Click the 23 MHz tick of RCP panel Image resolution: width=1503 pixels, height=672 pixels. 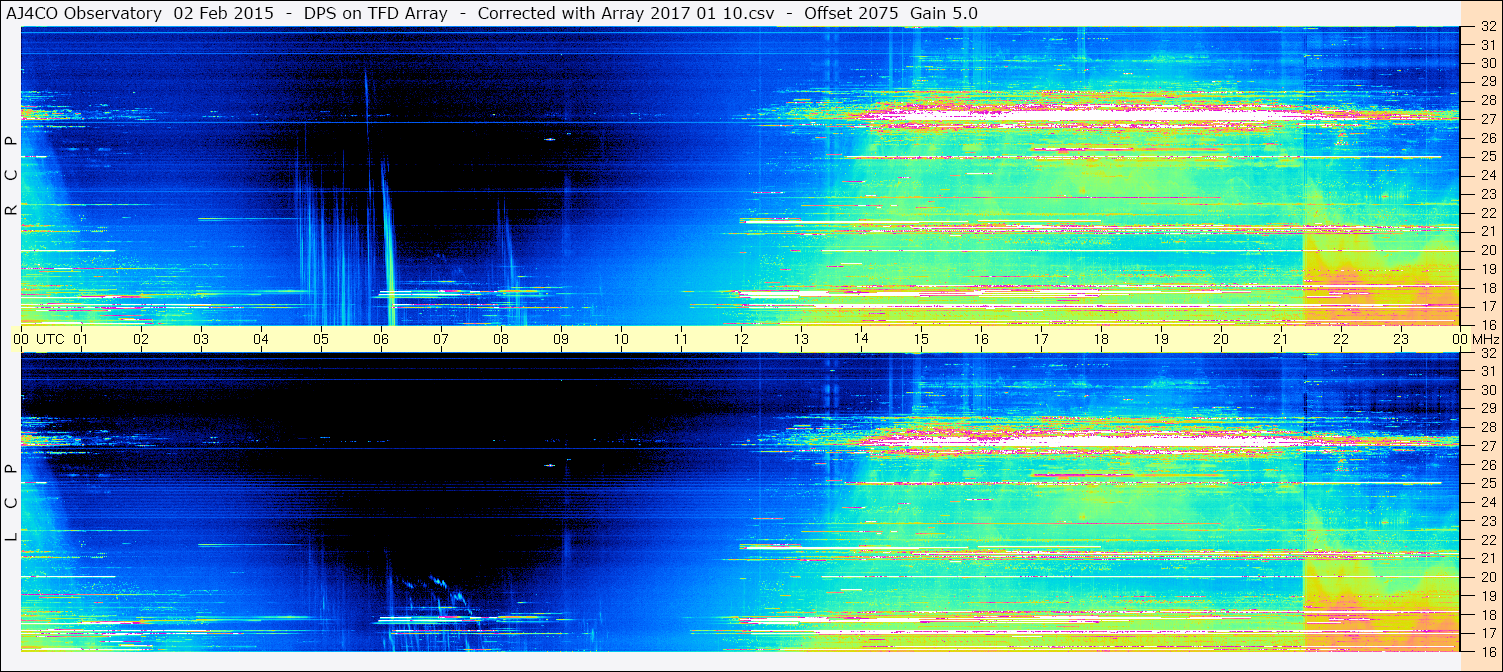point(1487,194)
